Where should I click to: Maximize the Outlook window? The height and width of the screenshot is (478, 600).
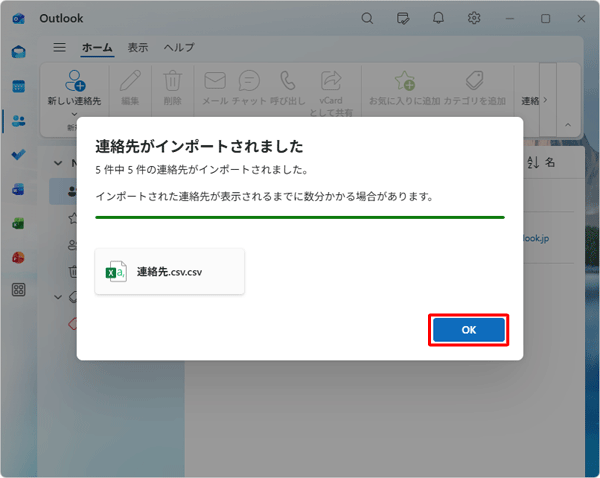click(x=545, y=18)
